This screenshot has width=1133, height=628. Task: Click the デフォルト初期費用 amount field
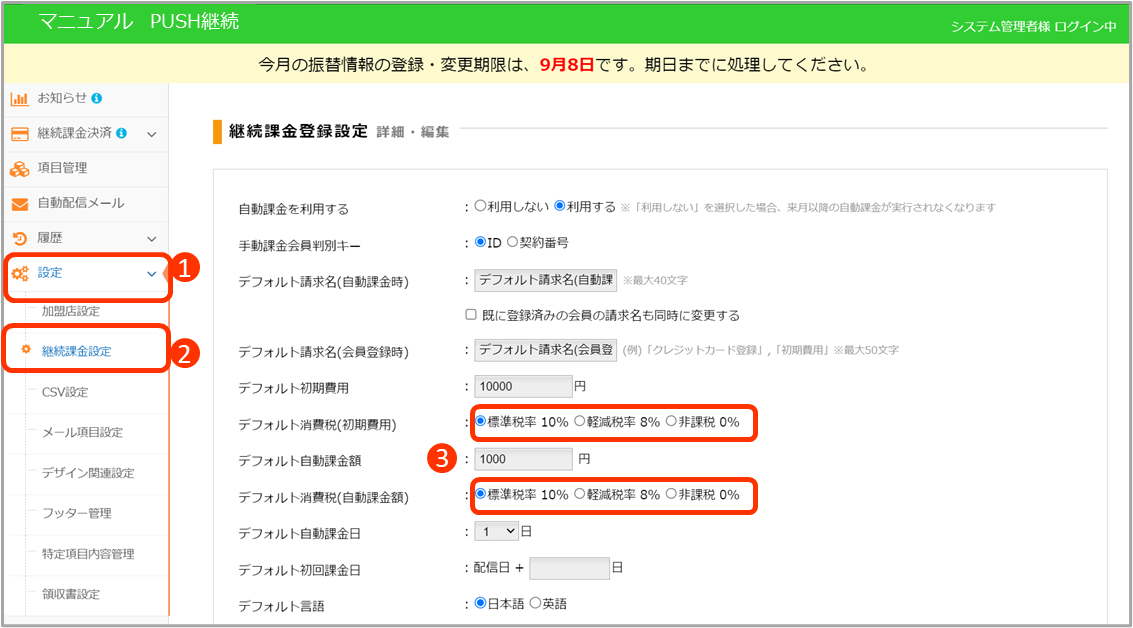tap(524, 386)
